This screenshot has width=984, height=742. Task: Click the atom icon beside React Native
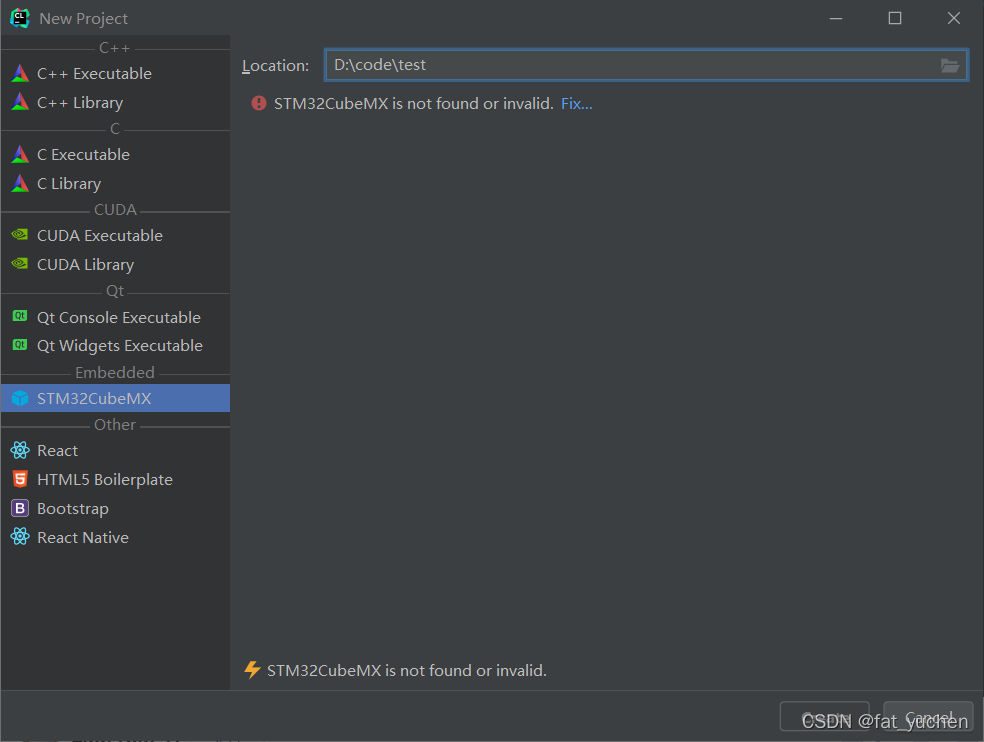tap(20, 537)
